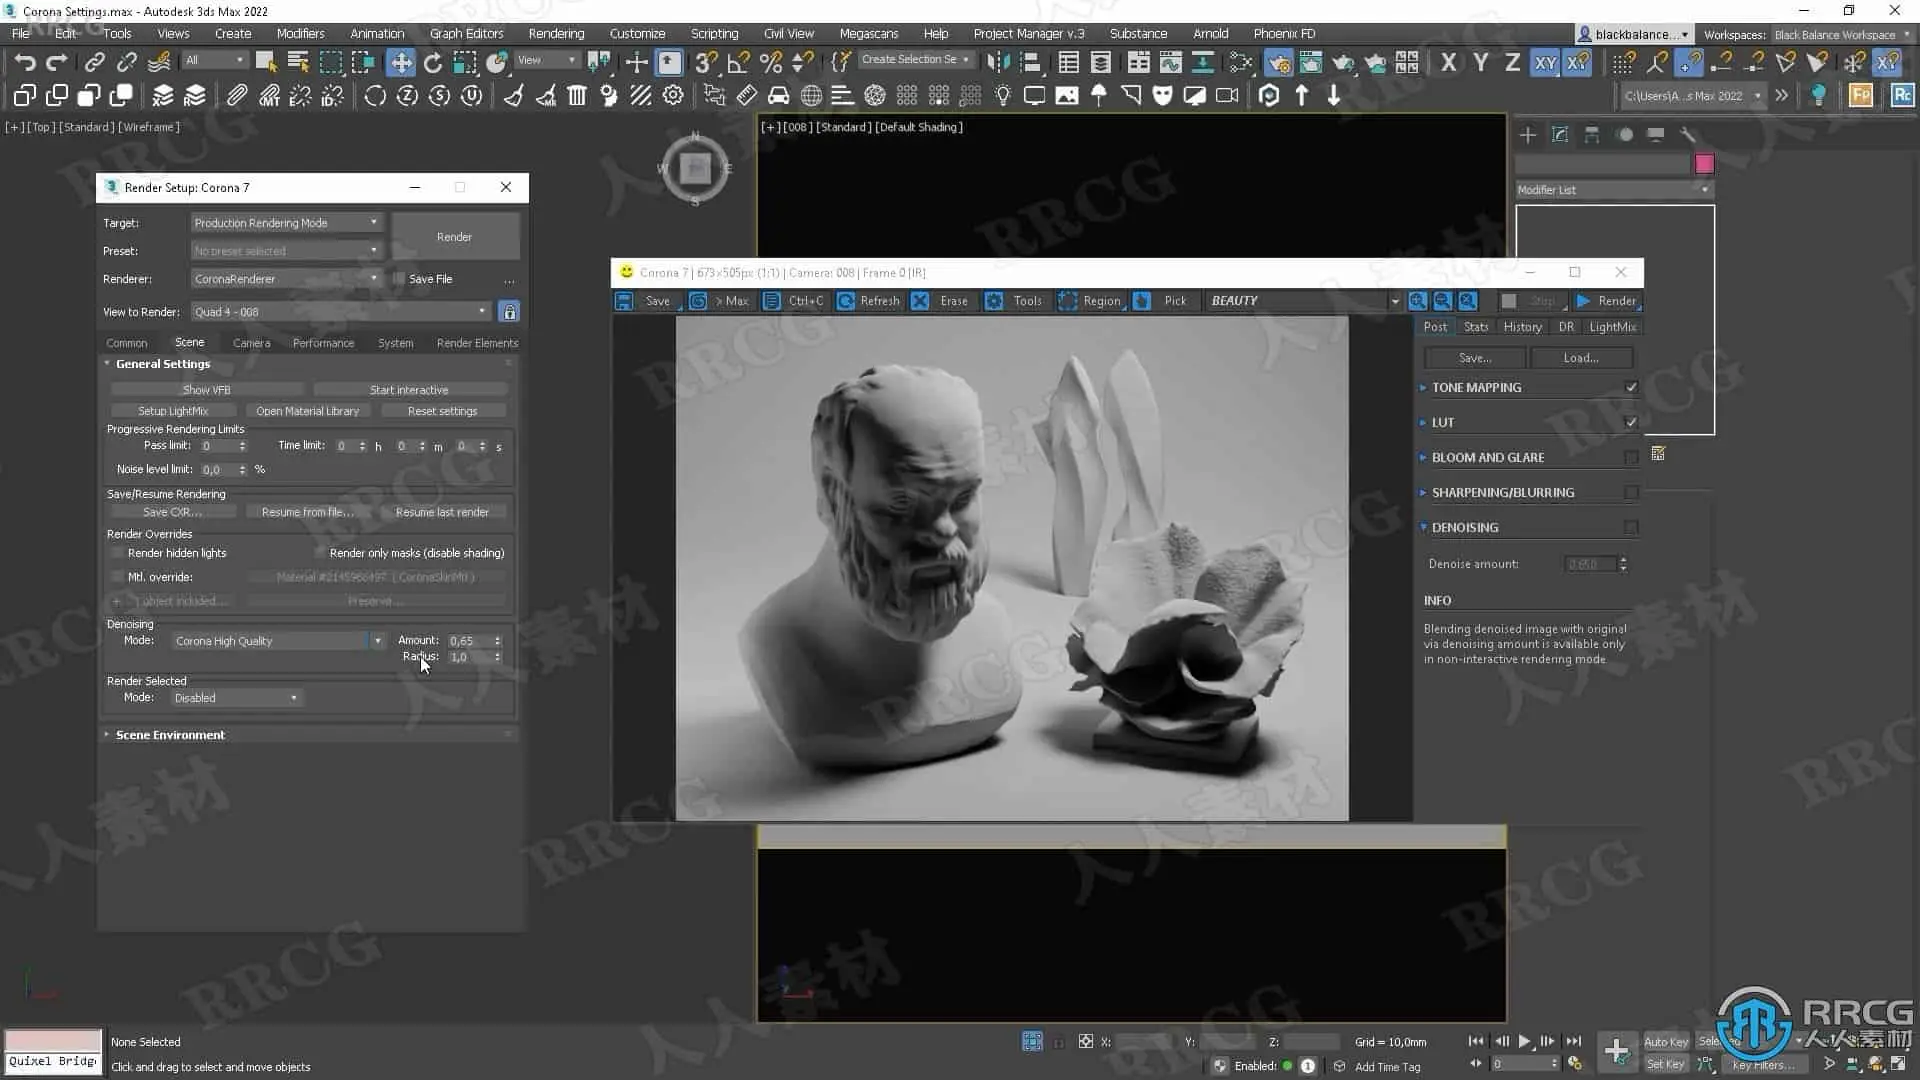Viewport: 1920px width, 1080px height.
Task: Click the lock icon beside View to Render
Action: [x=509, y=312]
